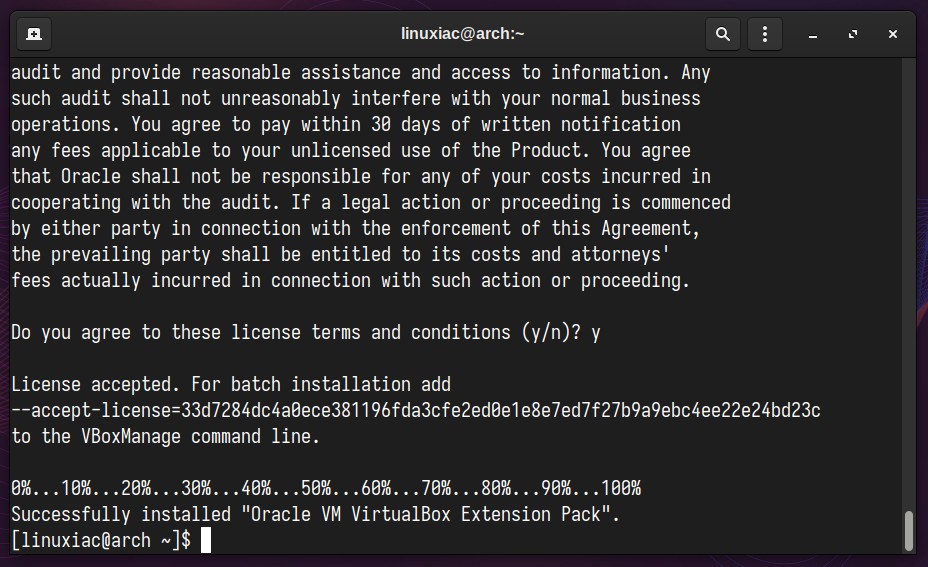
Task: Click the --accept-license hash line
Action: pyautogui.click(x=415, y=410)
